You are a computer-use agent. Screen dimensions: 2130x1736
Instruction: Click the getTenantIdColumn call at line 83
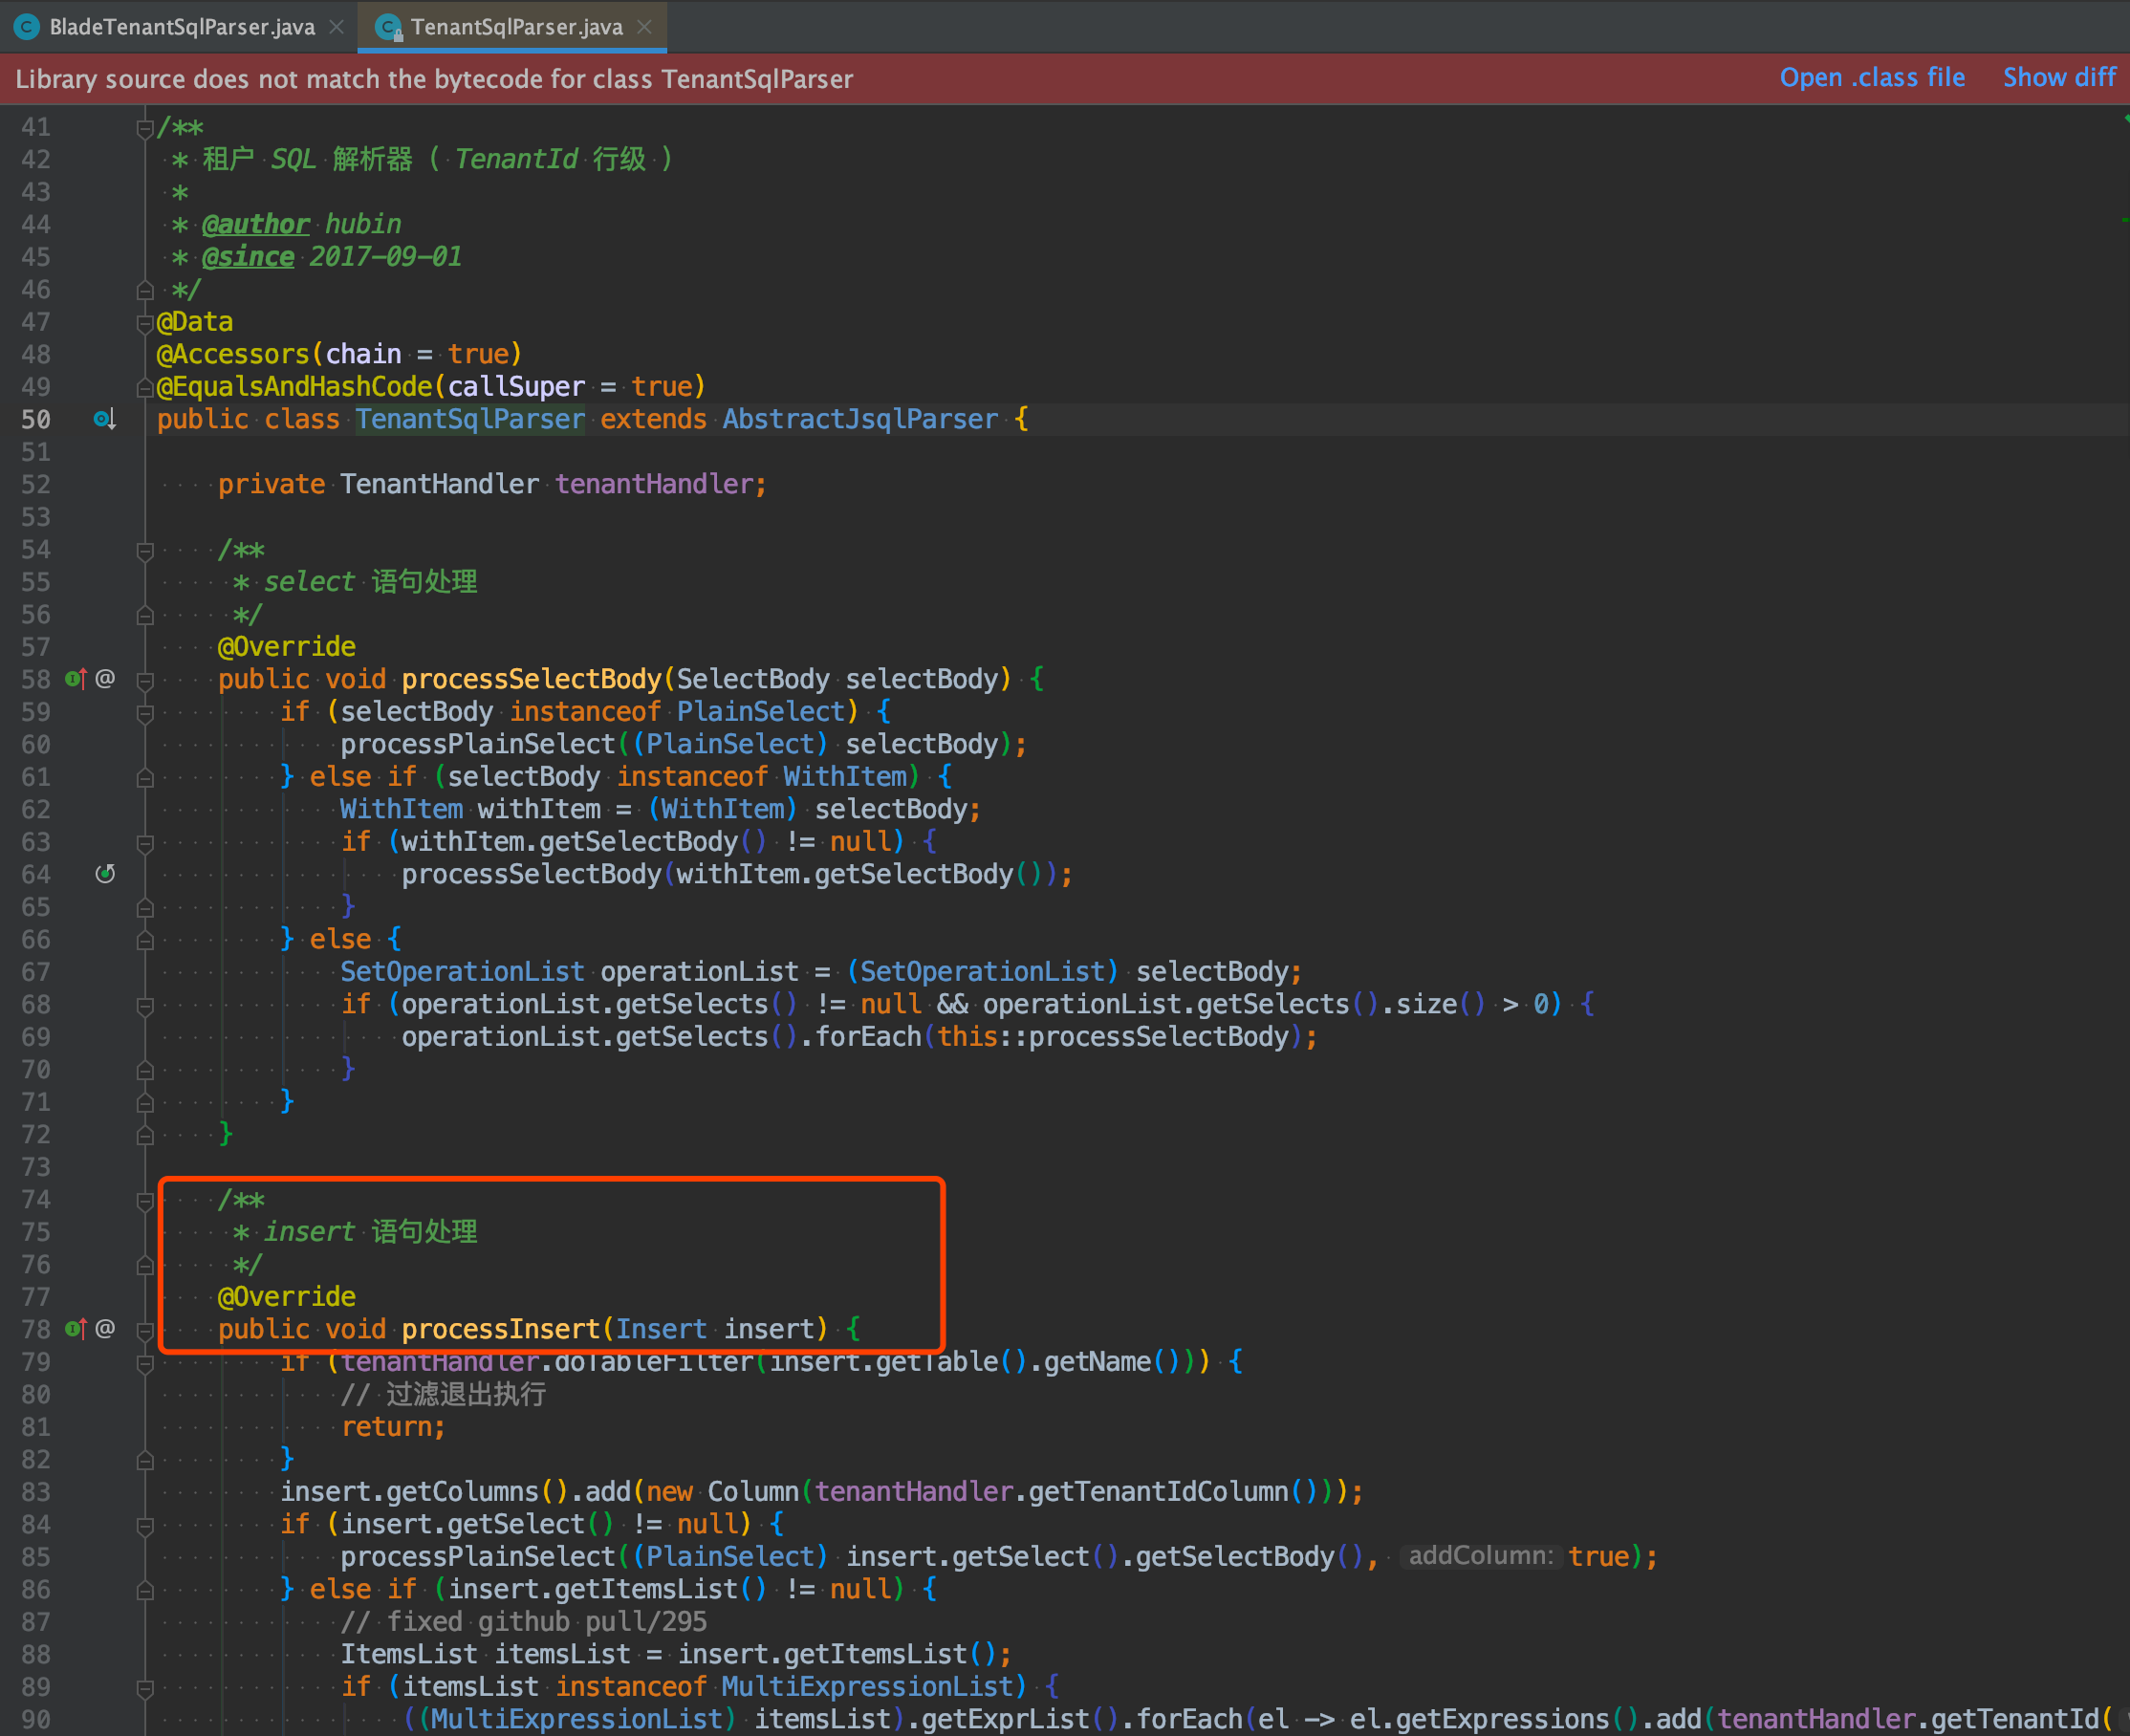tap(1159, 1492)
